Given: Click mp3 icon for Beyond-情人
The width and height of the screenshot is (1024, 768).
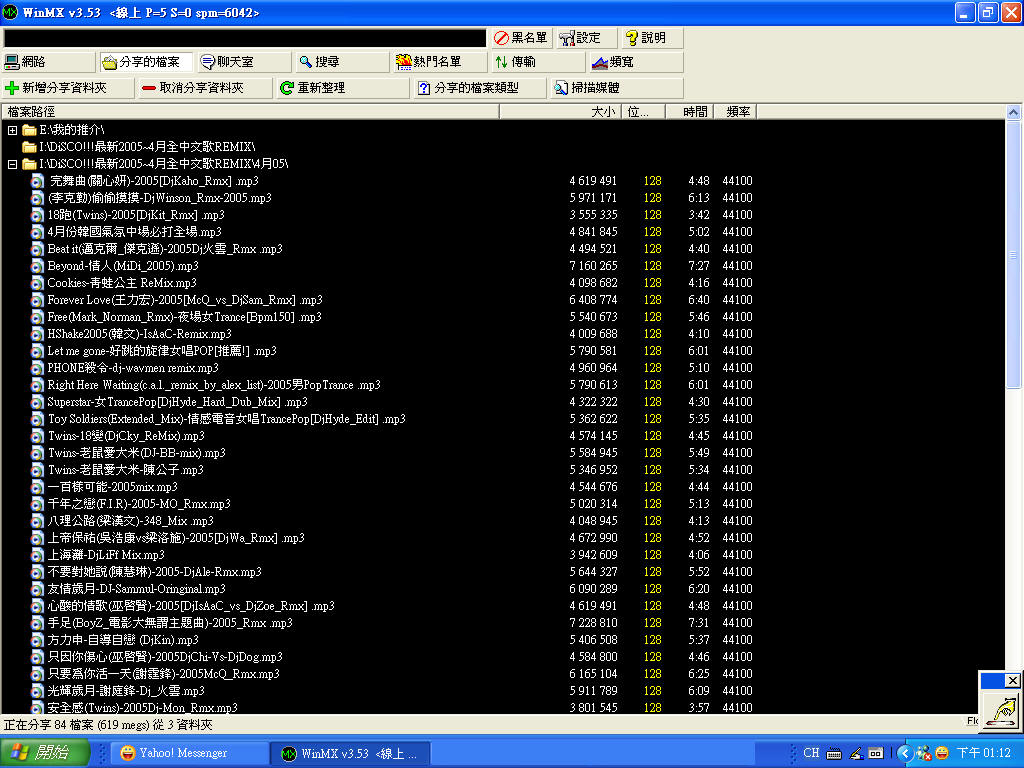Looking at the screenshot, I should click(38, 266).
